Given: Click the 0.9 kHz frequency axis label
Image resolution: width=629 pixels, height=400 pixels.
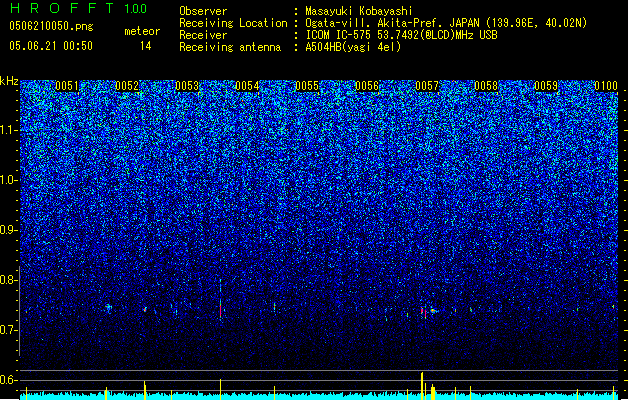Looking at the screenshot, I should click(x=9, y=230).
